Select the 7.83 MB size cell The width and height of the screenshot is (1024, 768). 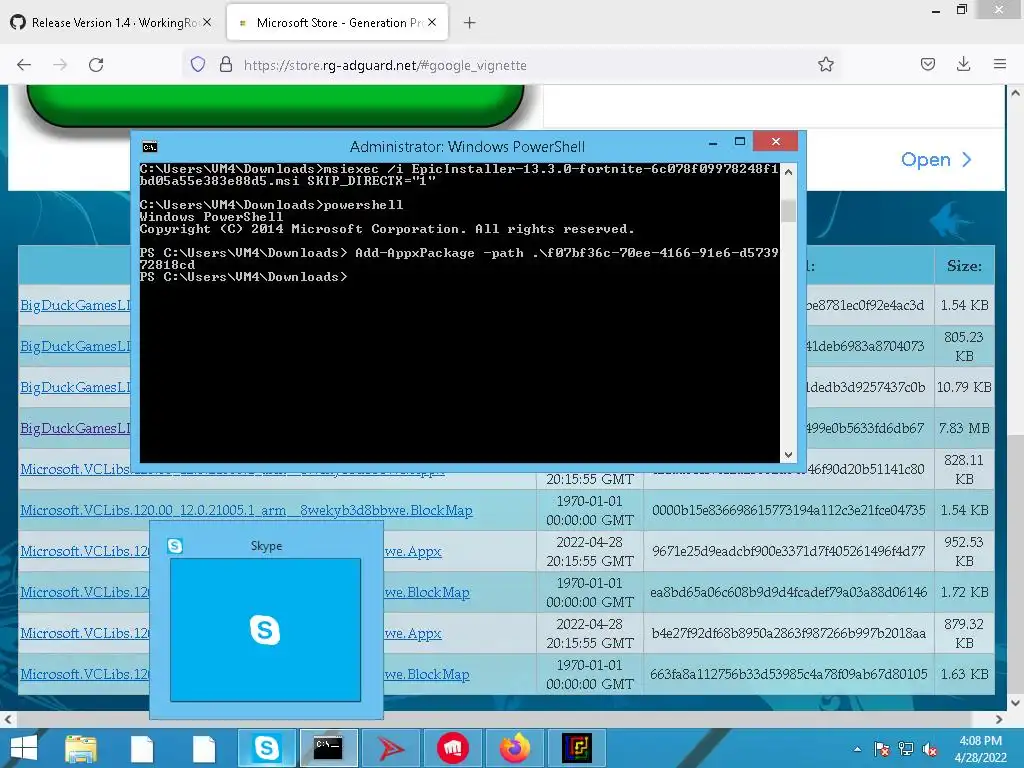(x=964, y=428)
